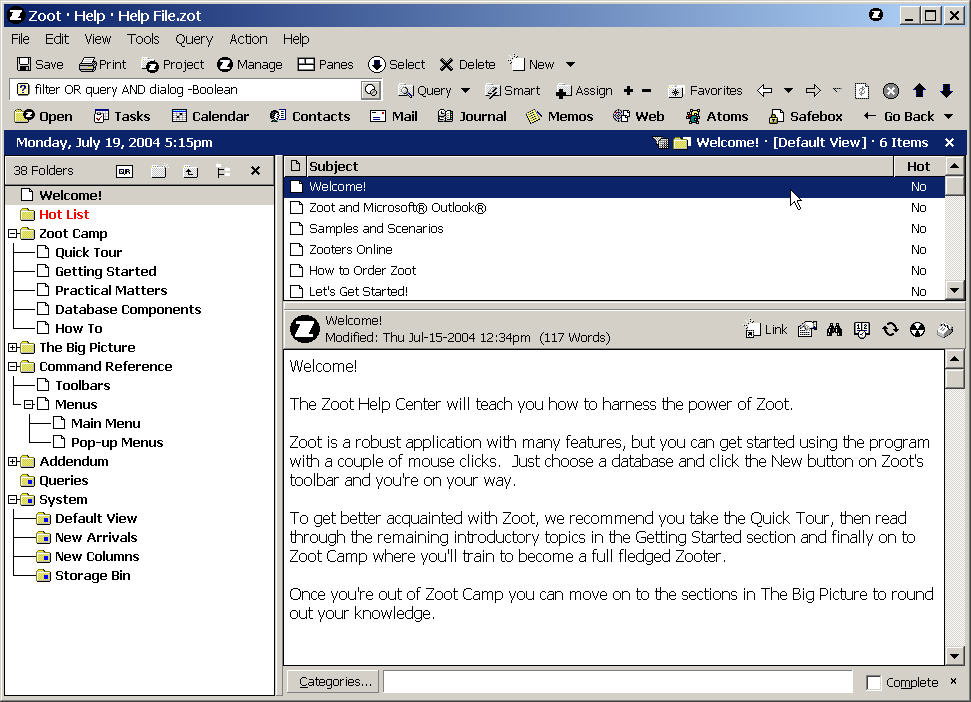Click the Print toolbar button
This screenshot has width=971, height=702.
coord(103,64)
